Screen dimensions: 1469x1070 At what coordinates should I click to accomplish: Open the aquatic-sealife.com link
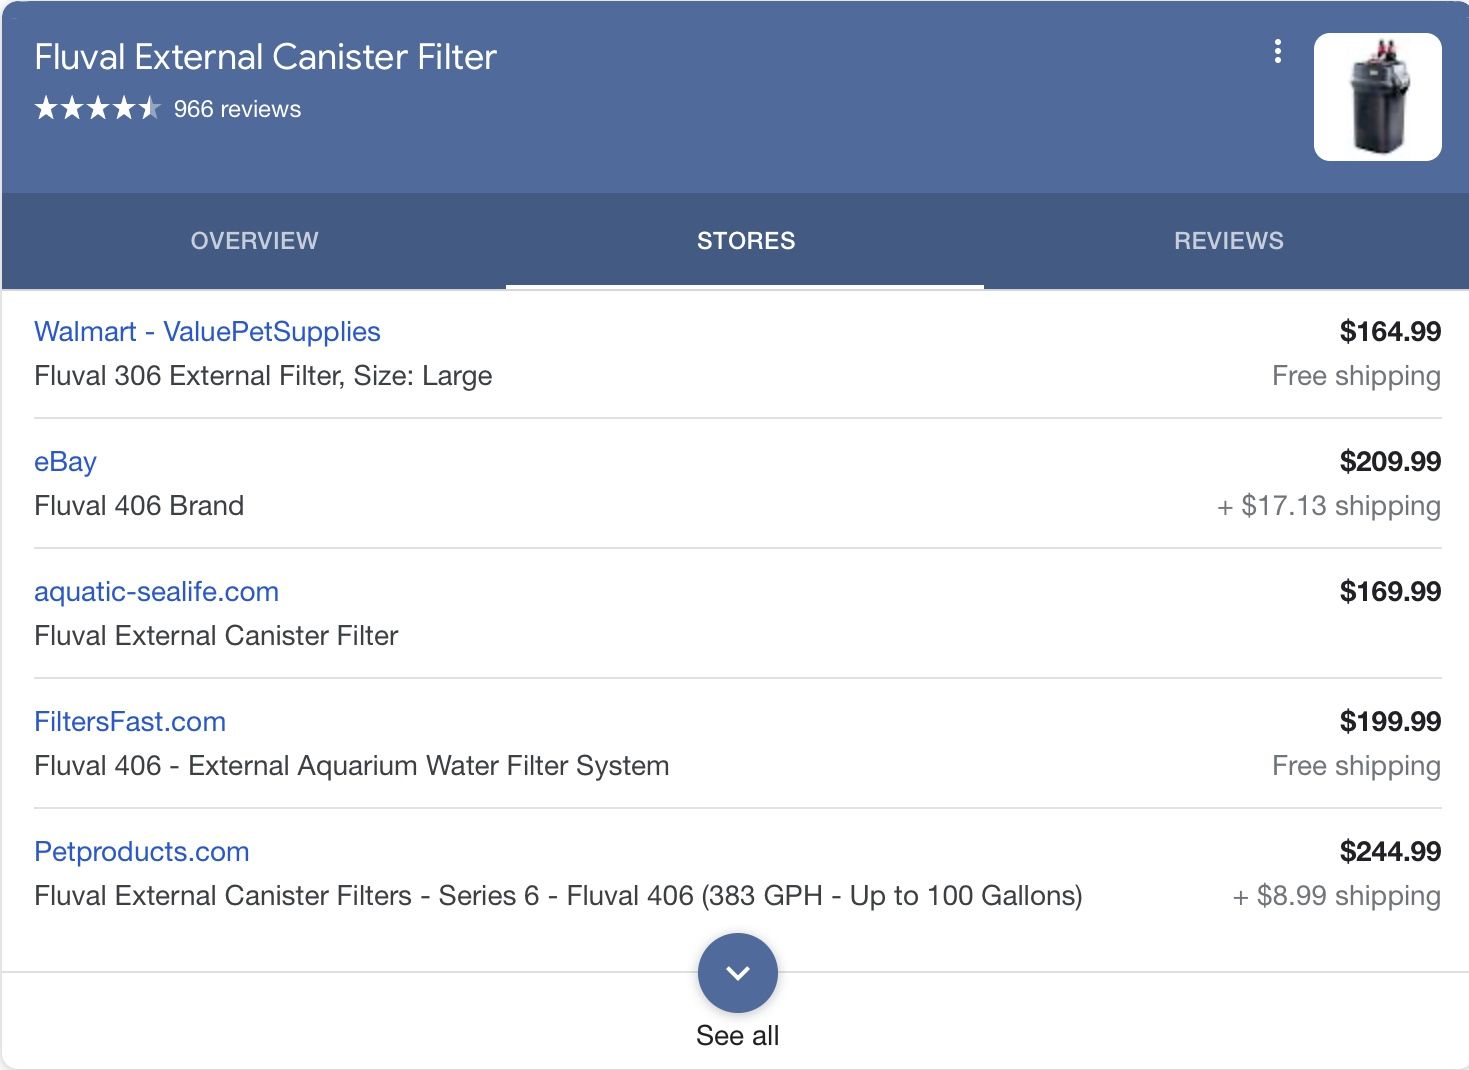[x=156, y=592]
